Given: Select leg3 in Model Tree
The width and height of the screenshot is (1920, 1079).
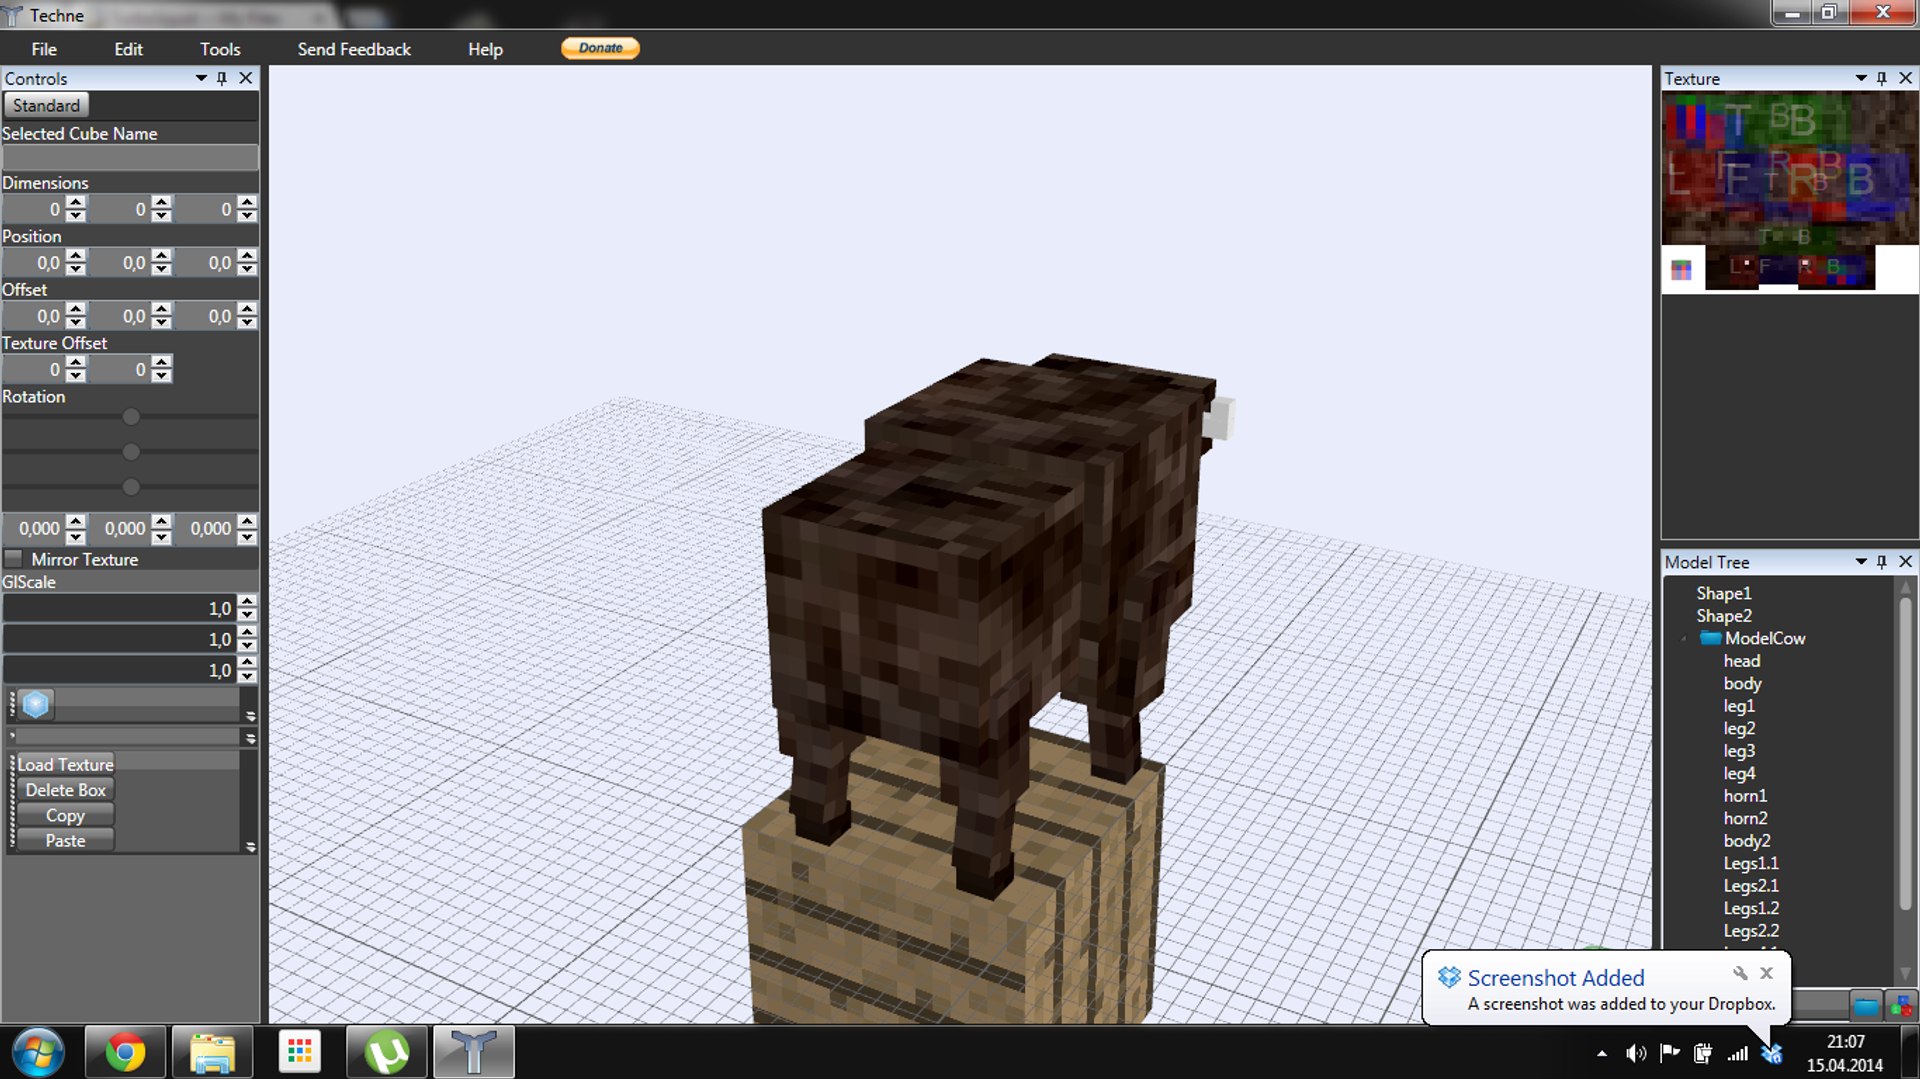Looking at the screenshot, I should (x=1739, y=751).
